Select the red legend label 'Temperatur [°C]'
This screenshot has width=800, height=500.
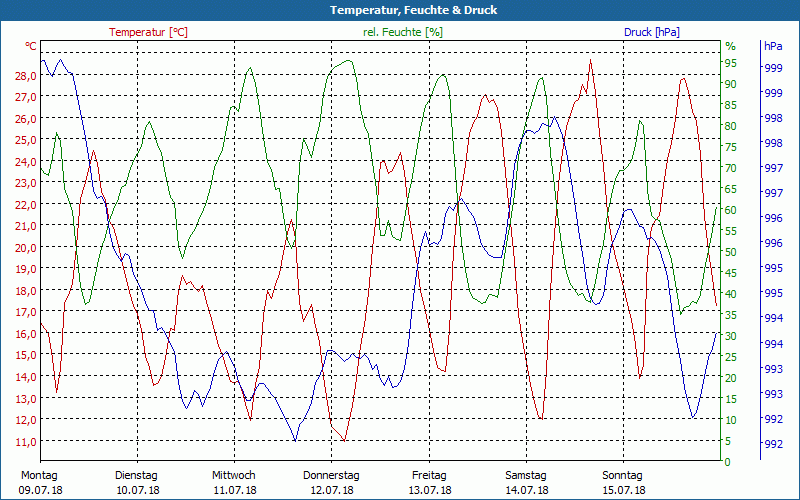point(148,32)
